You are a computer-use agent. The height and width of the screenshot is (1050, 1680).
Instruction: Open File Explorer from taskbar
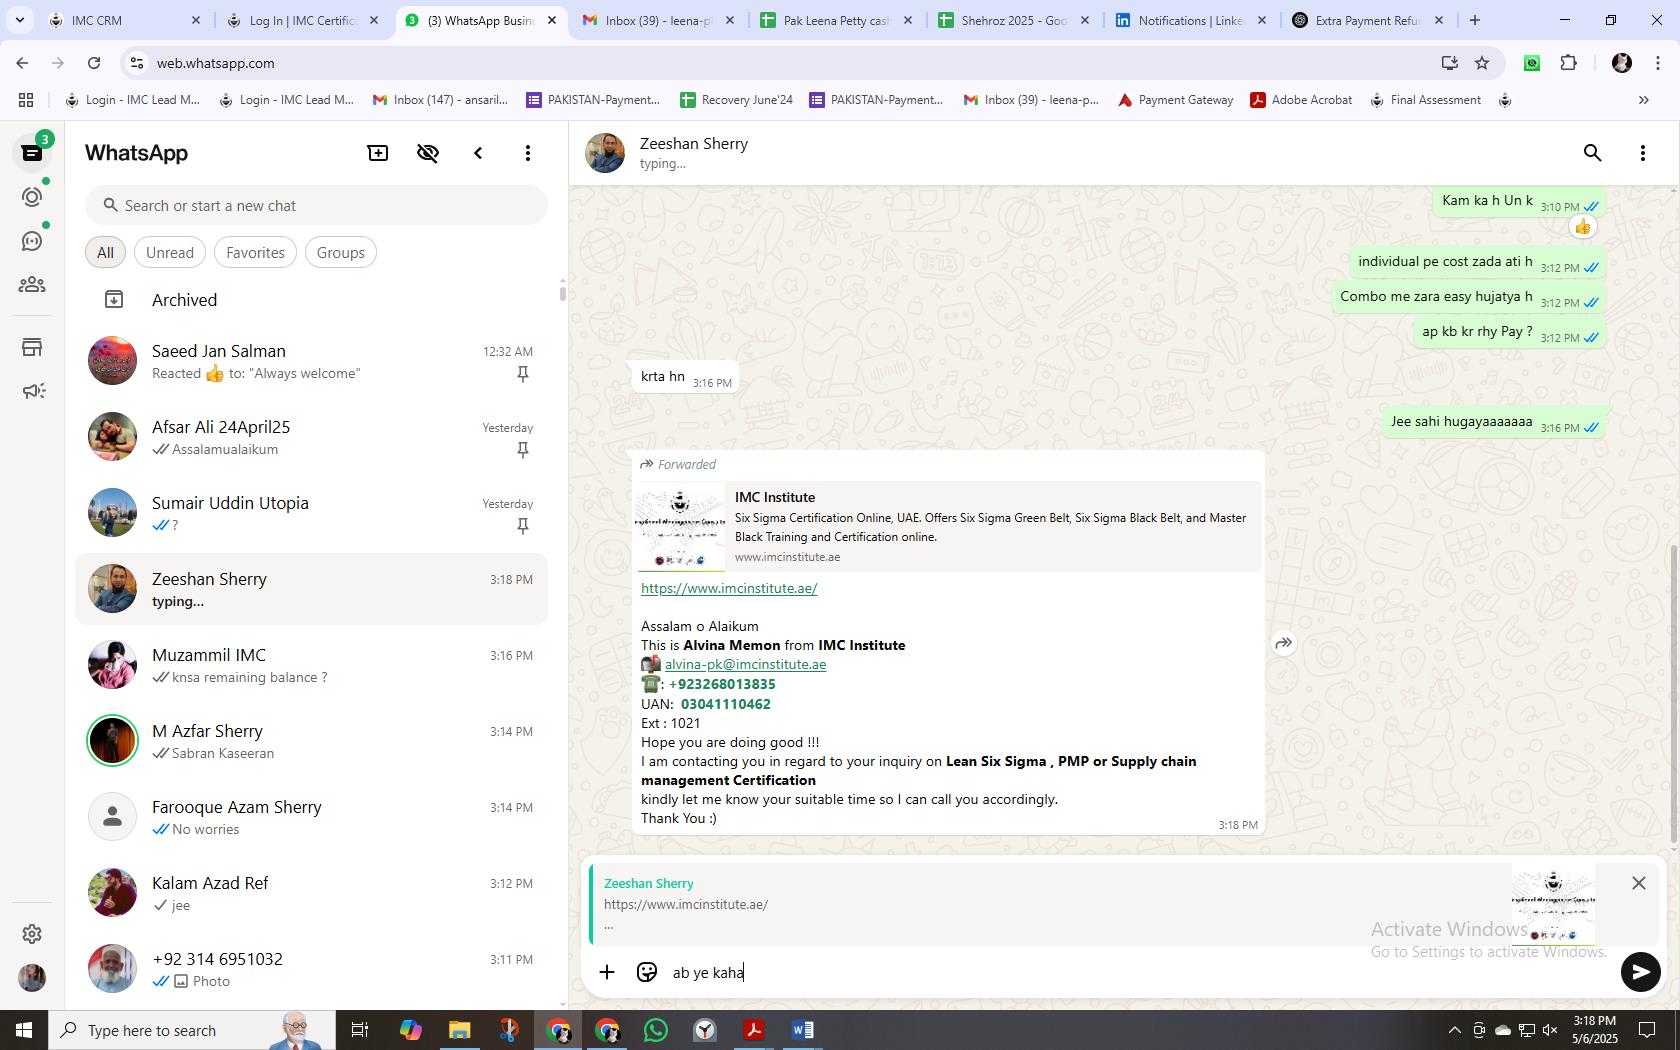(459, 1030)
